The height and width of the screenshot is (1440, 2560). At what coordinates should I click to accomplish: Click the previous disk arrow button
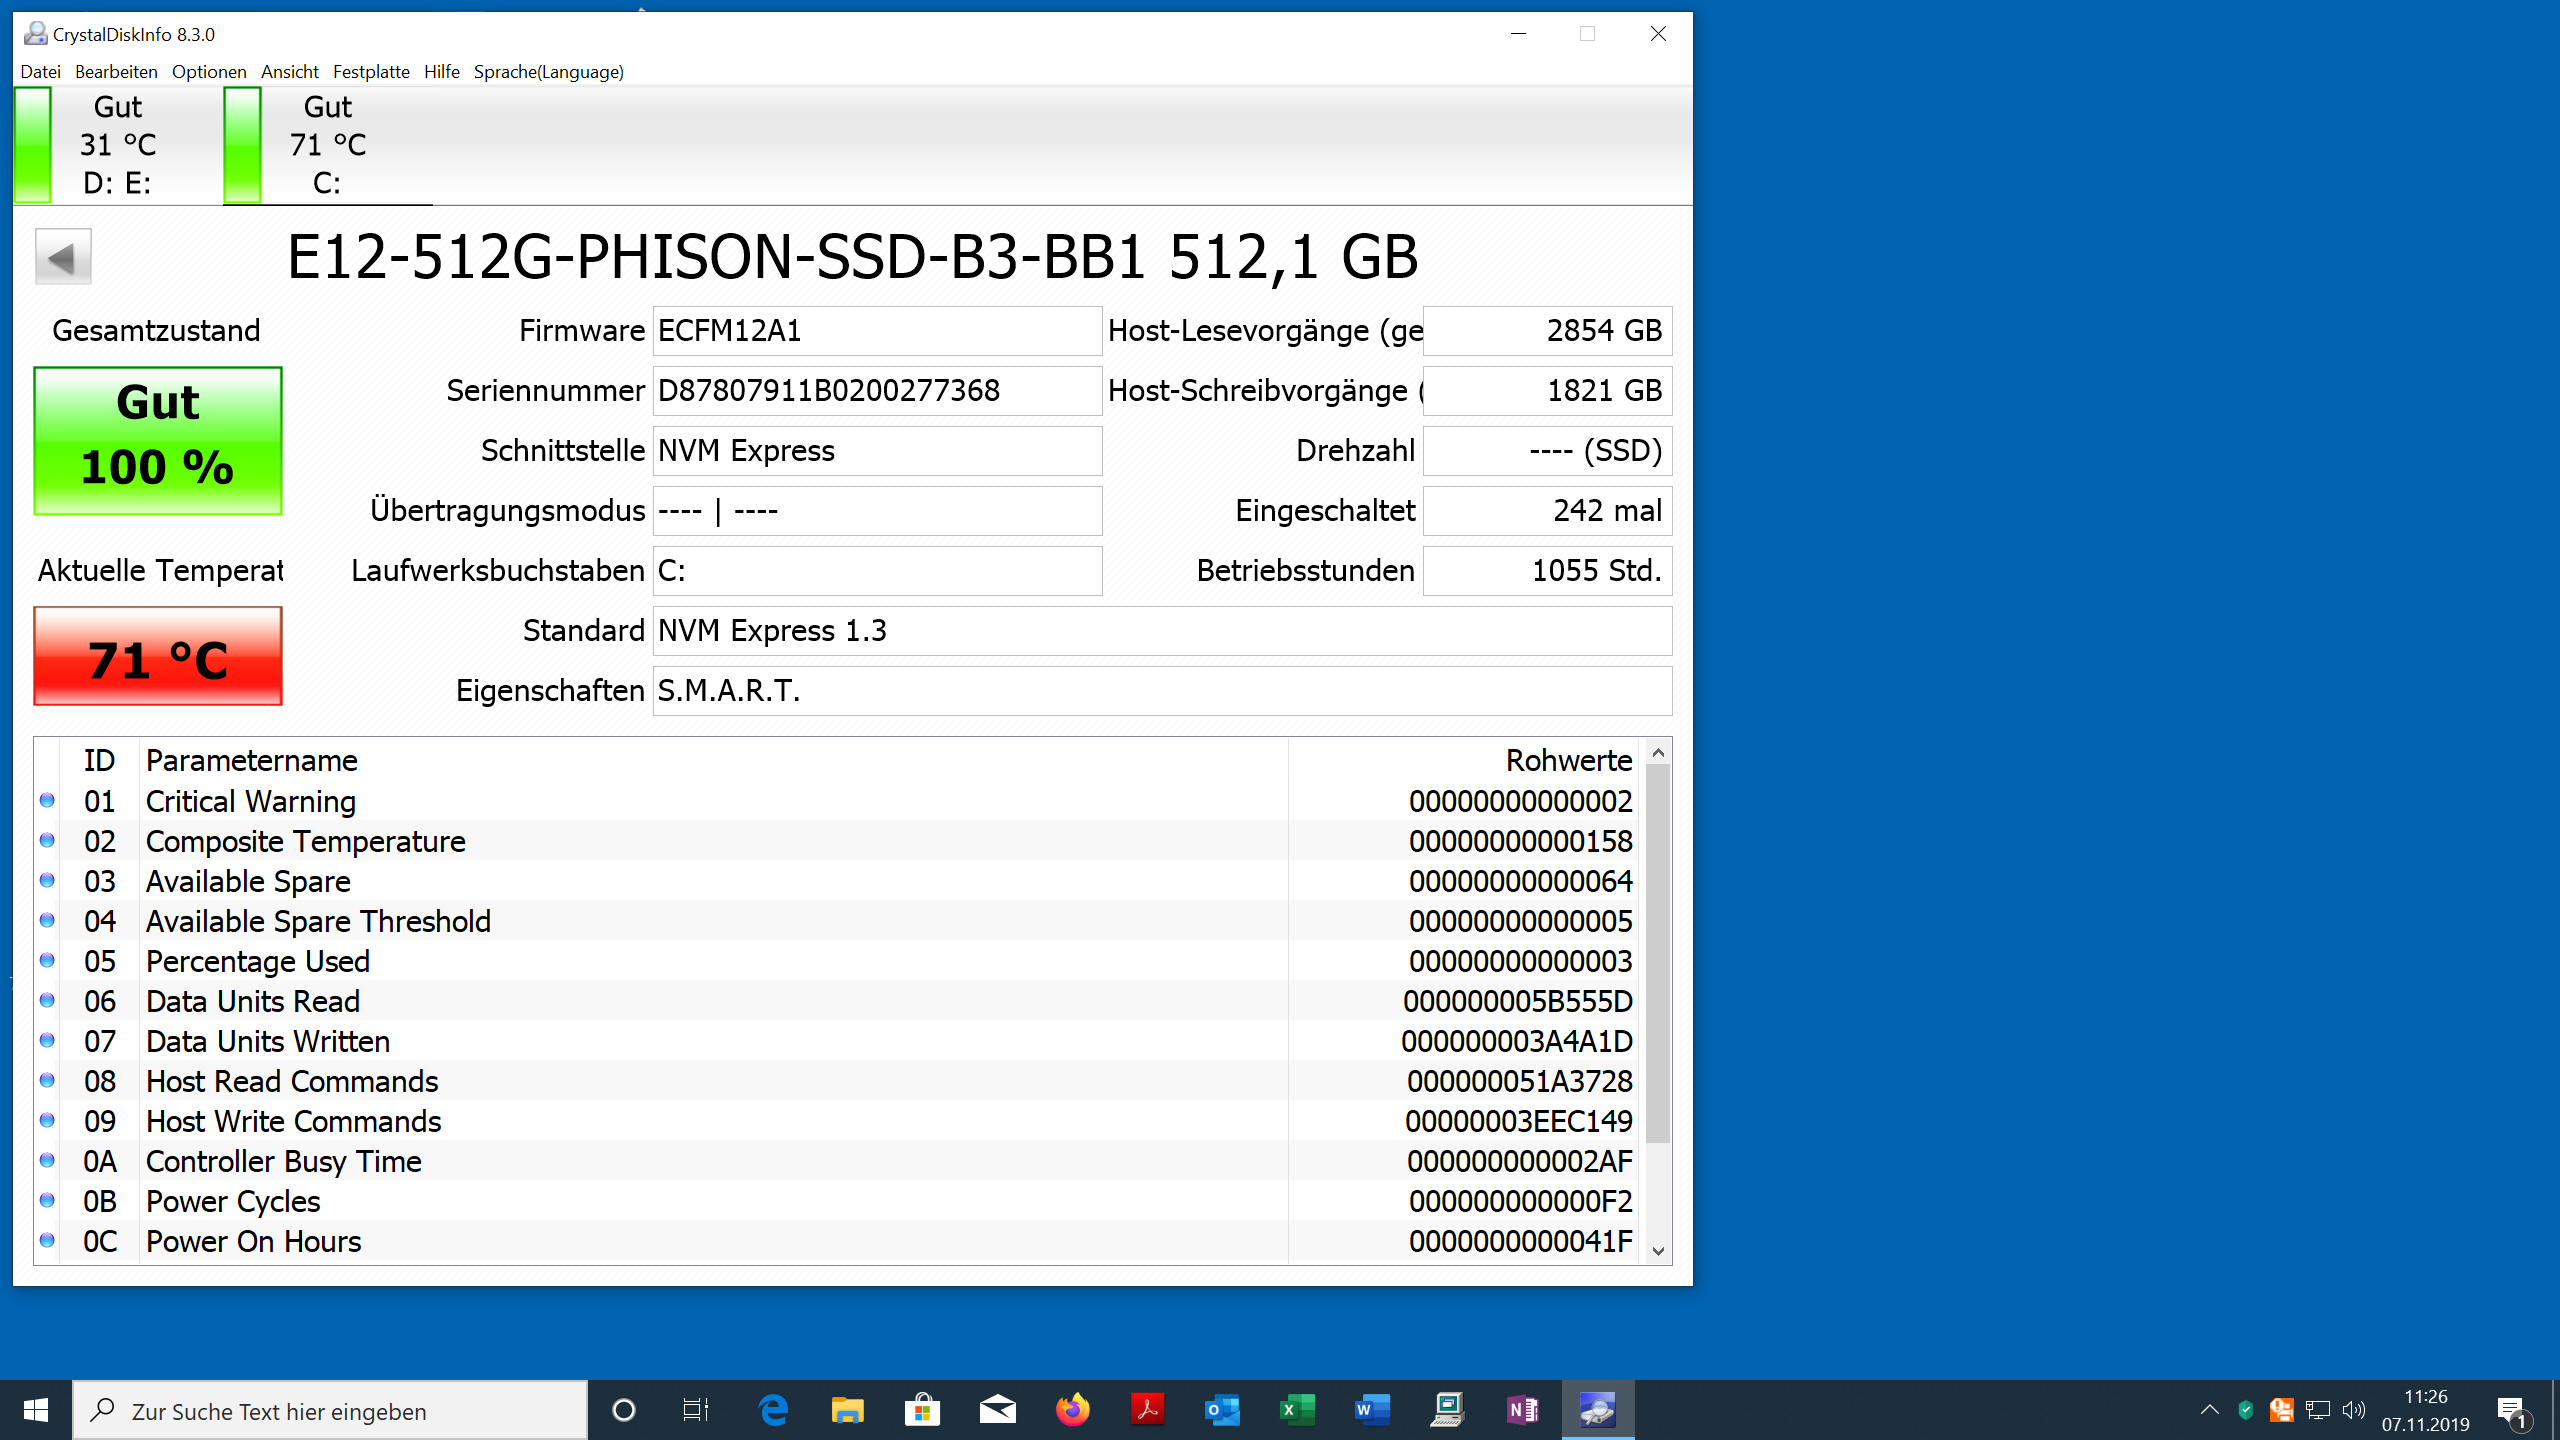tap(63, 257)
